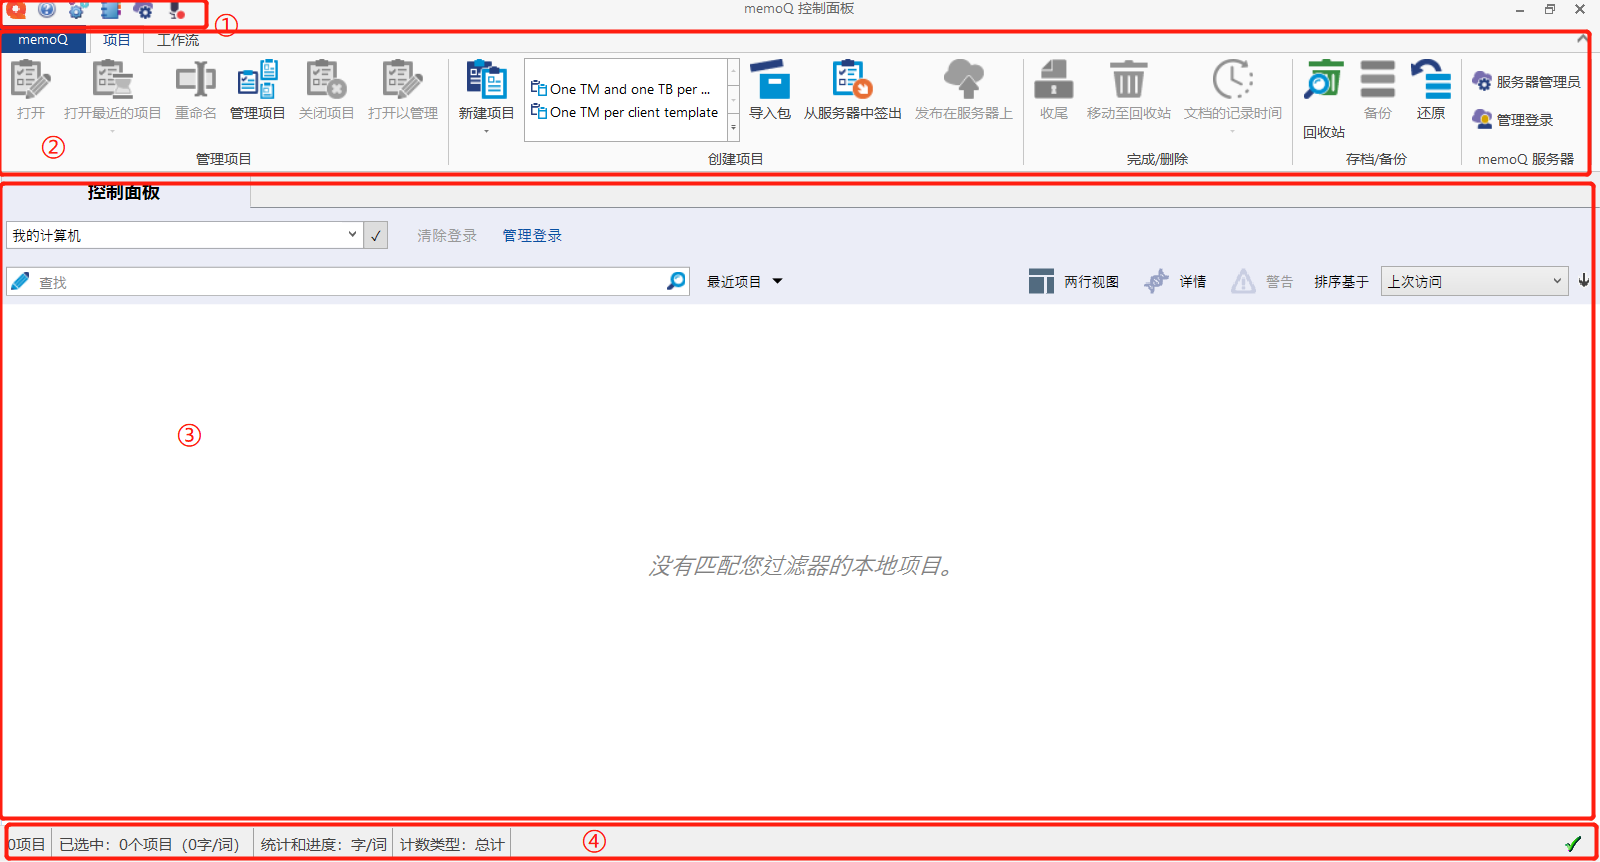Click the Manage Projects (管理项目) icon
This screenshot has width=1600, height=862.
tap(257, 81)
